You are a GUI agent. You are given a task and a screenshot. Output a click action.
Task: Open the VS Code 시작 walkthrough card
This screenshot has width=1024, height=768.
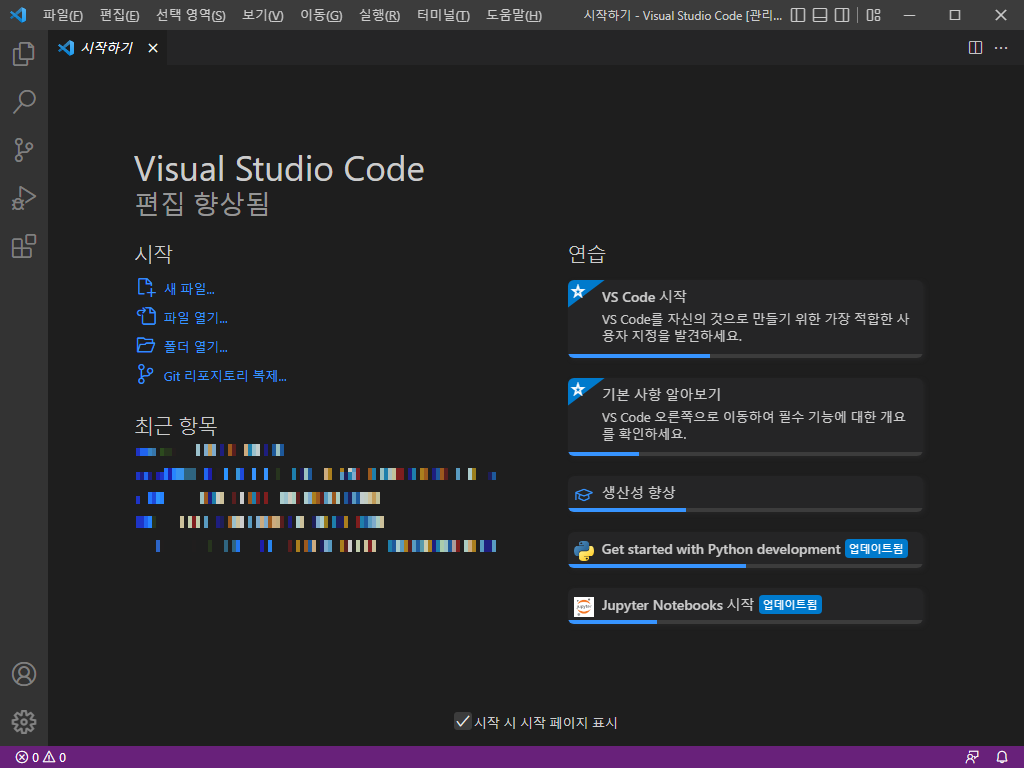point(745,319)
